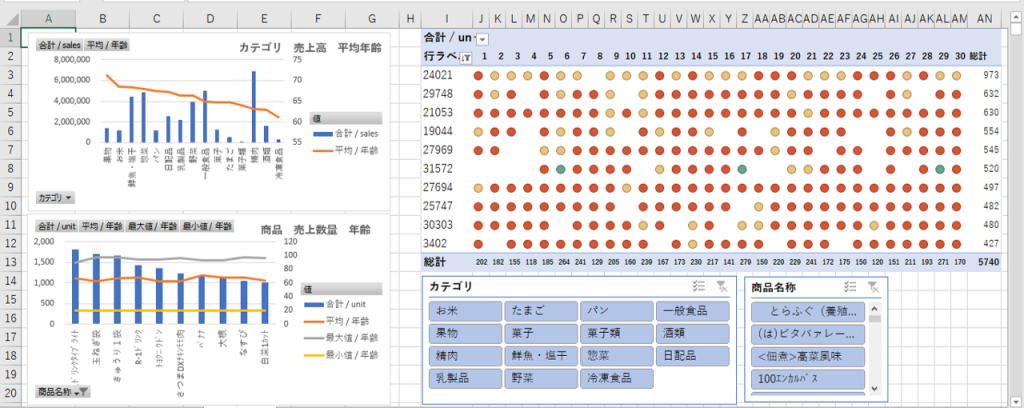The width and height of the screenshot is (1024, 408).
Task: Open the 行ラベル sort and filter button
Action: [x=466, y=57]
